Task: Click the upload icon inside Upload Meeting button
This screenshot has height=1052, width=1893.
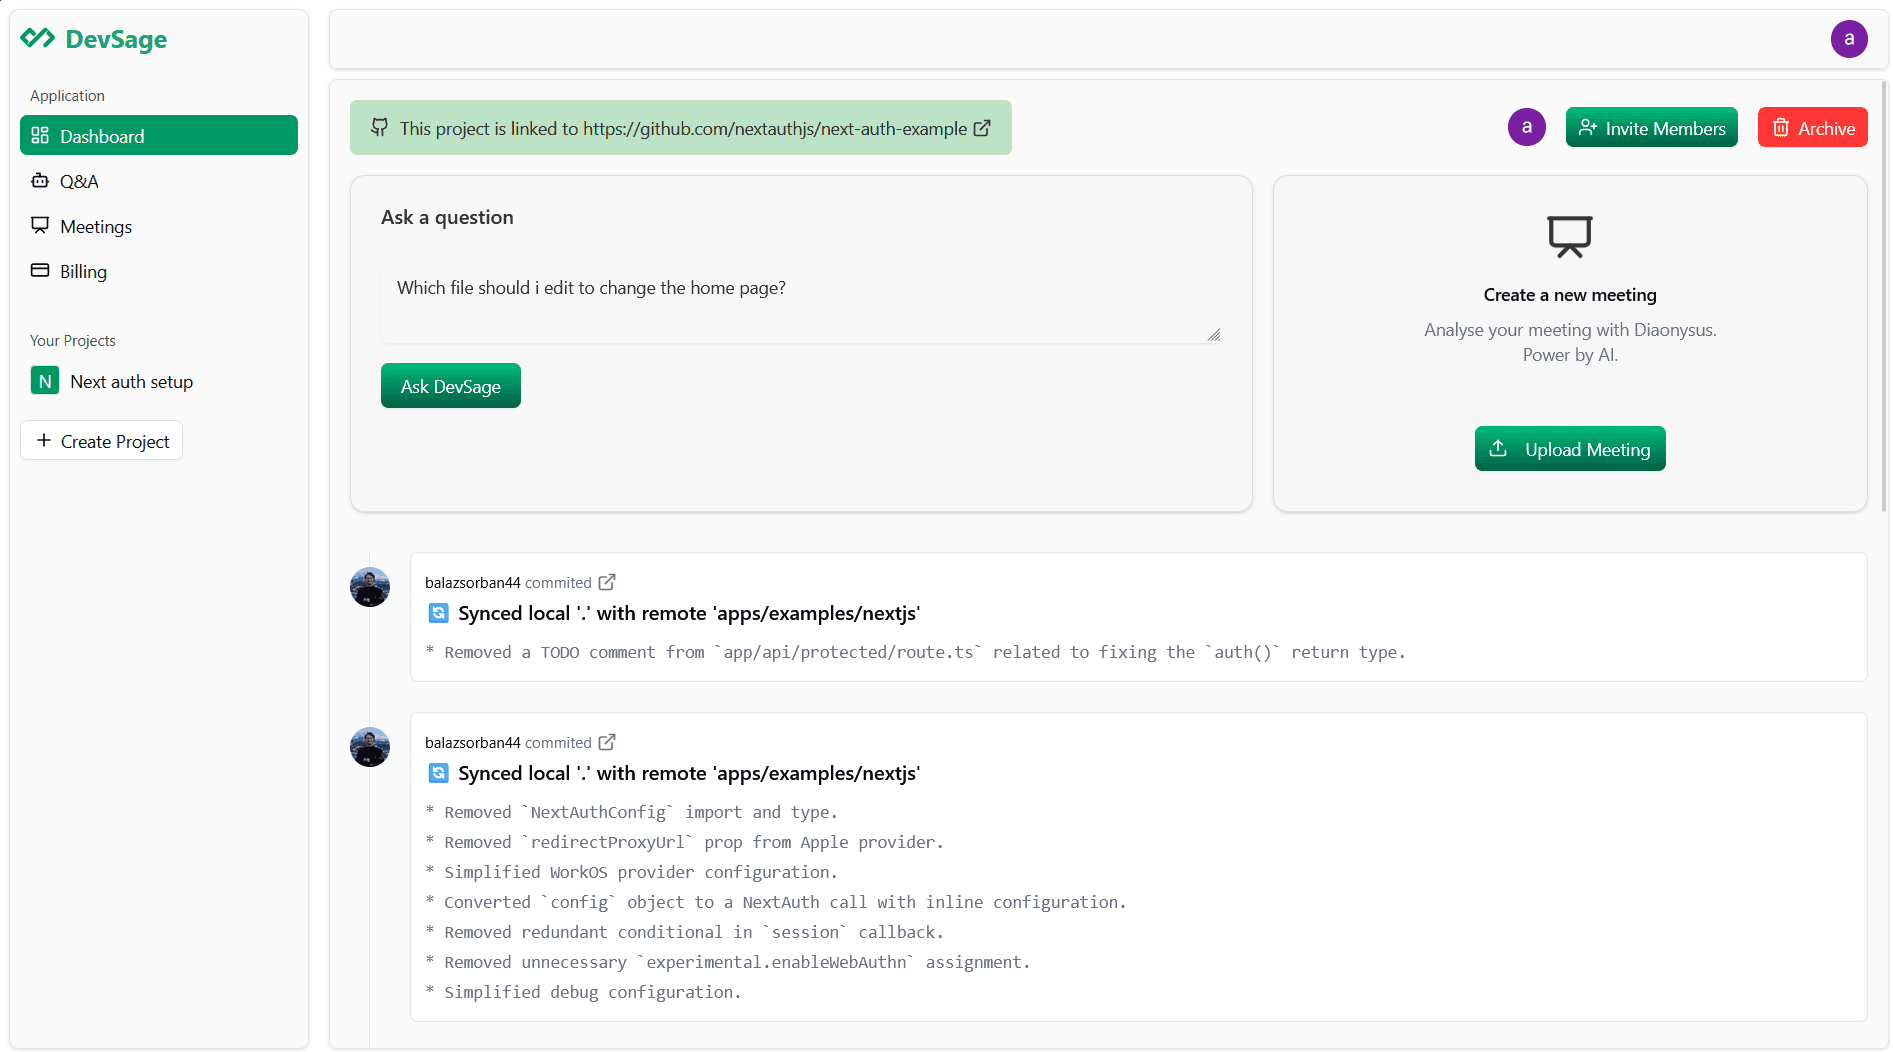Action: tap(1499, 449)
